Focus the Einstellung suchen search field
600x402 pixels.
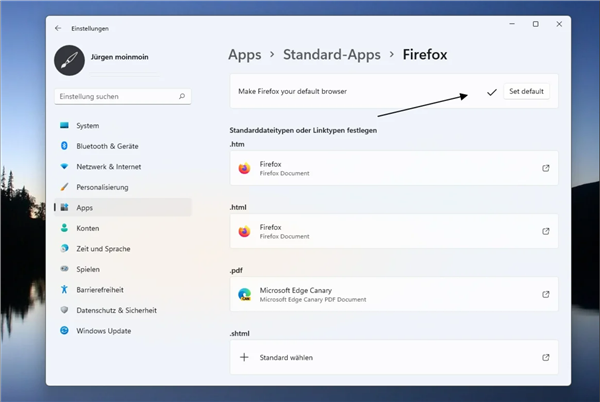[x=115, y=97]
